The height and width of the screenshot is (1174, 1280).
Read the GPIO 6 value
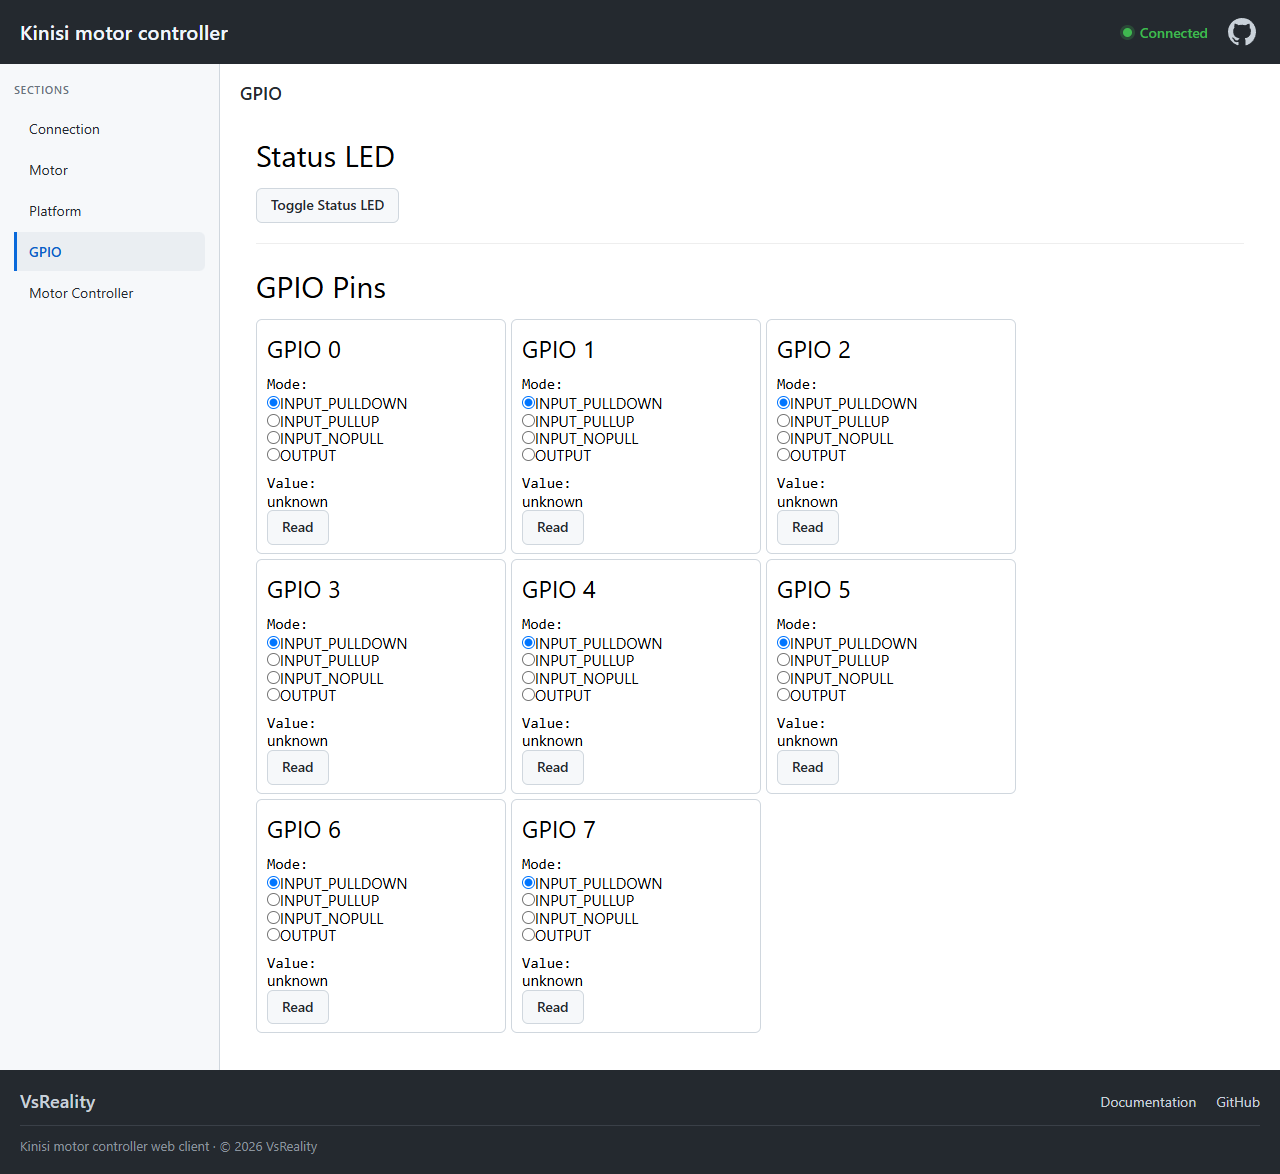point(298,1007)
